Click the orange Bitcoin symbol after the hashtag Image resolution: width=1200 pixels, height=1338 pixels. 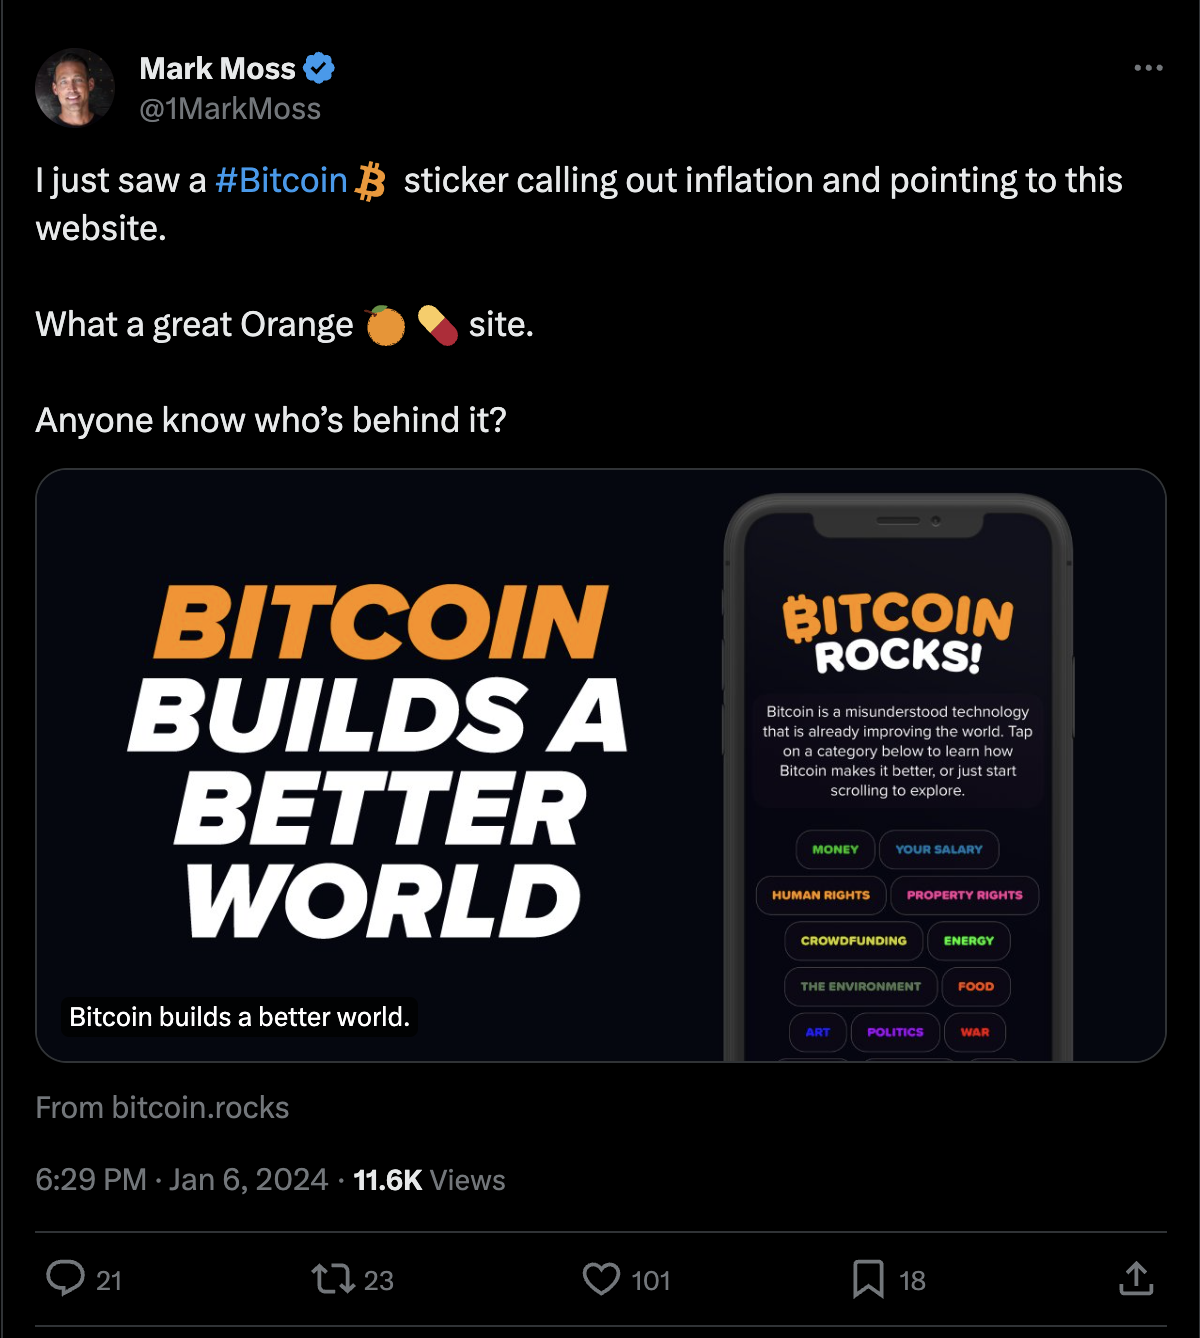tap(371, 181)
